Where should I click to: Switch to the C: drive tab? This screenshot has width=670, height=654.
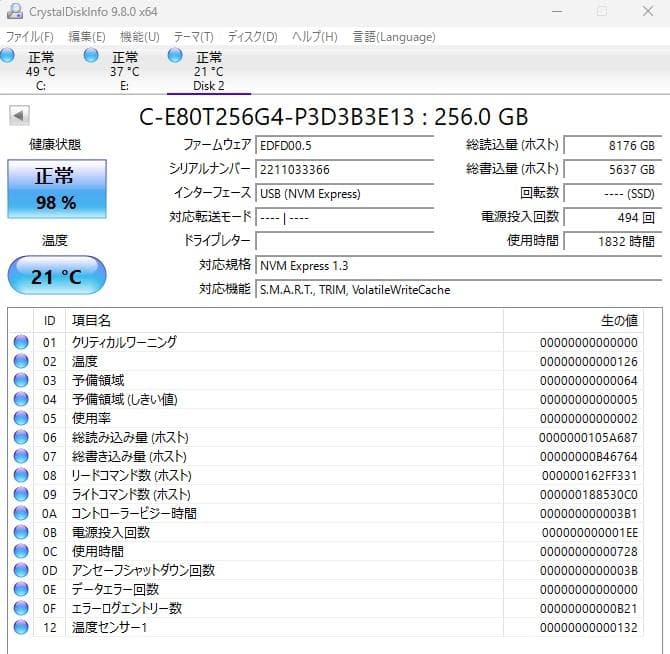pos(41,70)
